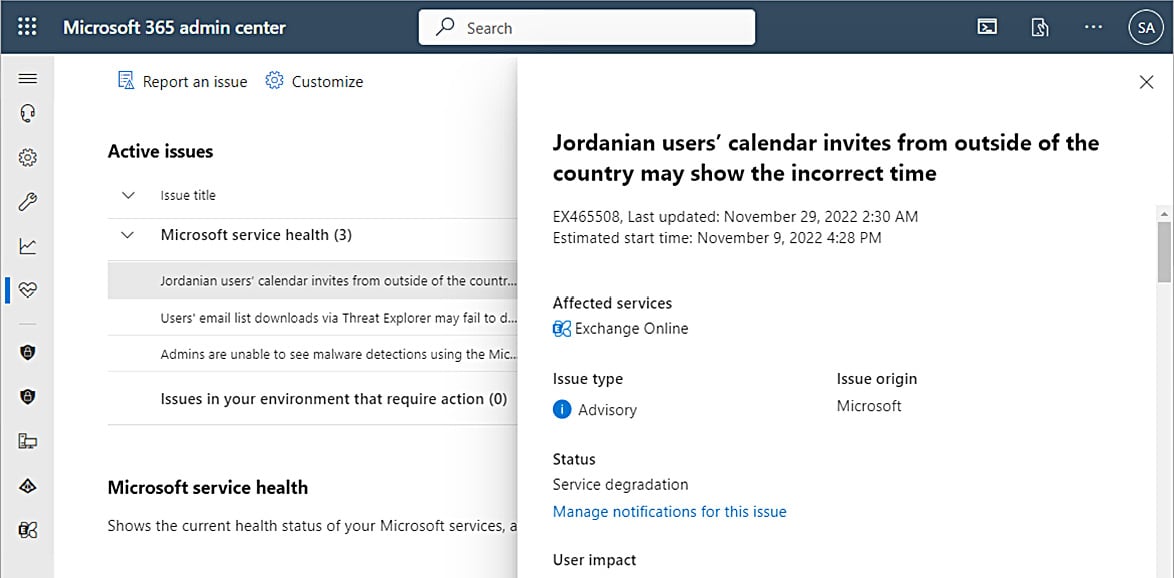Image resolution: width=1174 pixels, height=578 pixels.
Task: Select the Admins unable to see malware detections issue
Action: pos(313,354)
